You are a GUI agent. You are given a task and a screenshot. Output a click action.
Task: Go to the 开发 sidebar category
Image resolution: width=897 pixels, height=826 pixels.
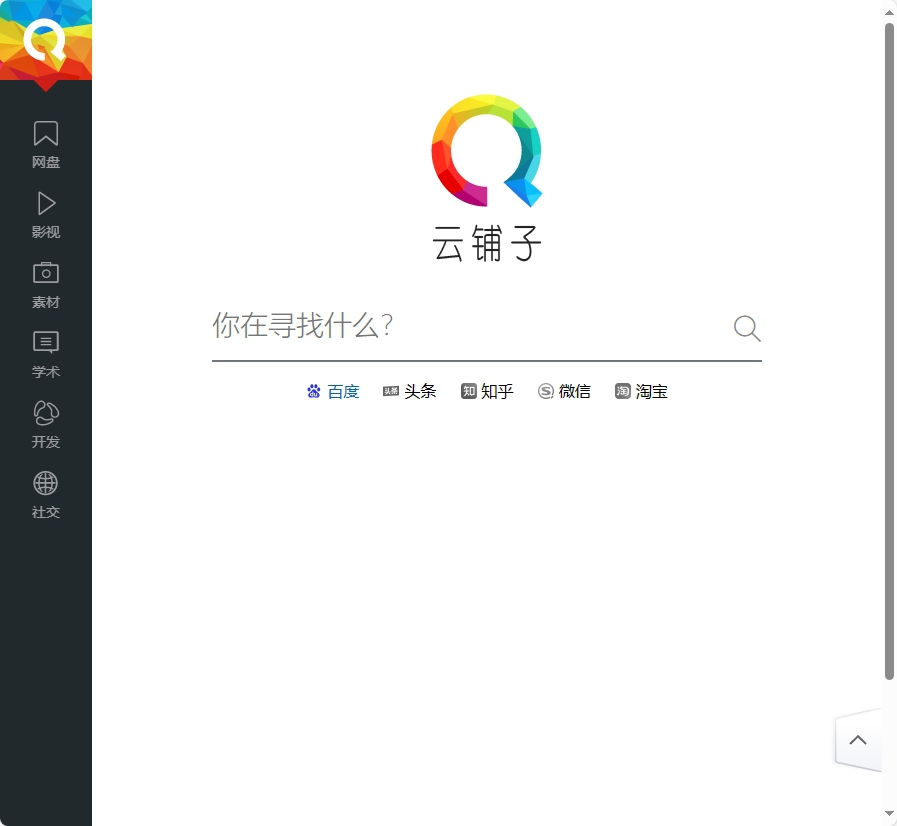click(46, 424)
